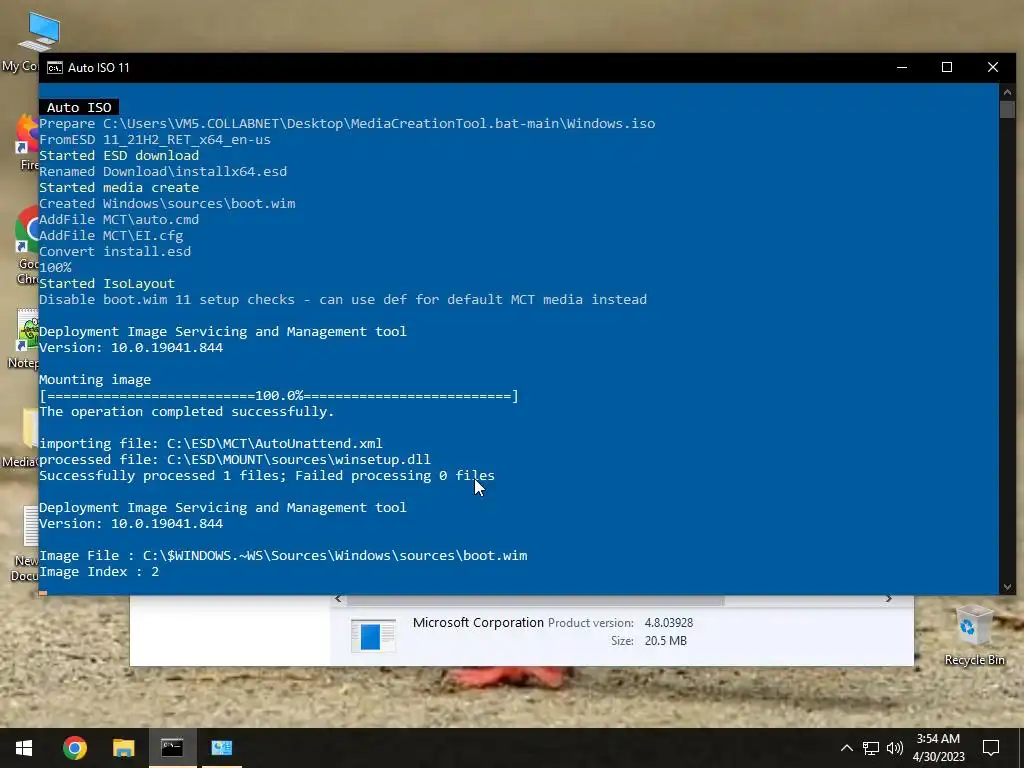Minimize the Auto ISO 11 window
1024x768 pixels.
pos(902,67)
